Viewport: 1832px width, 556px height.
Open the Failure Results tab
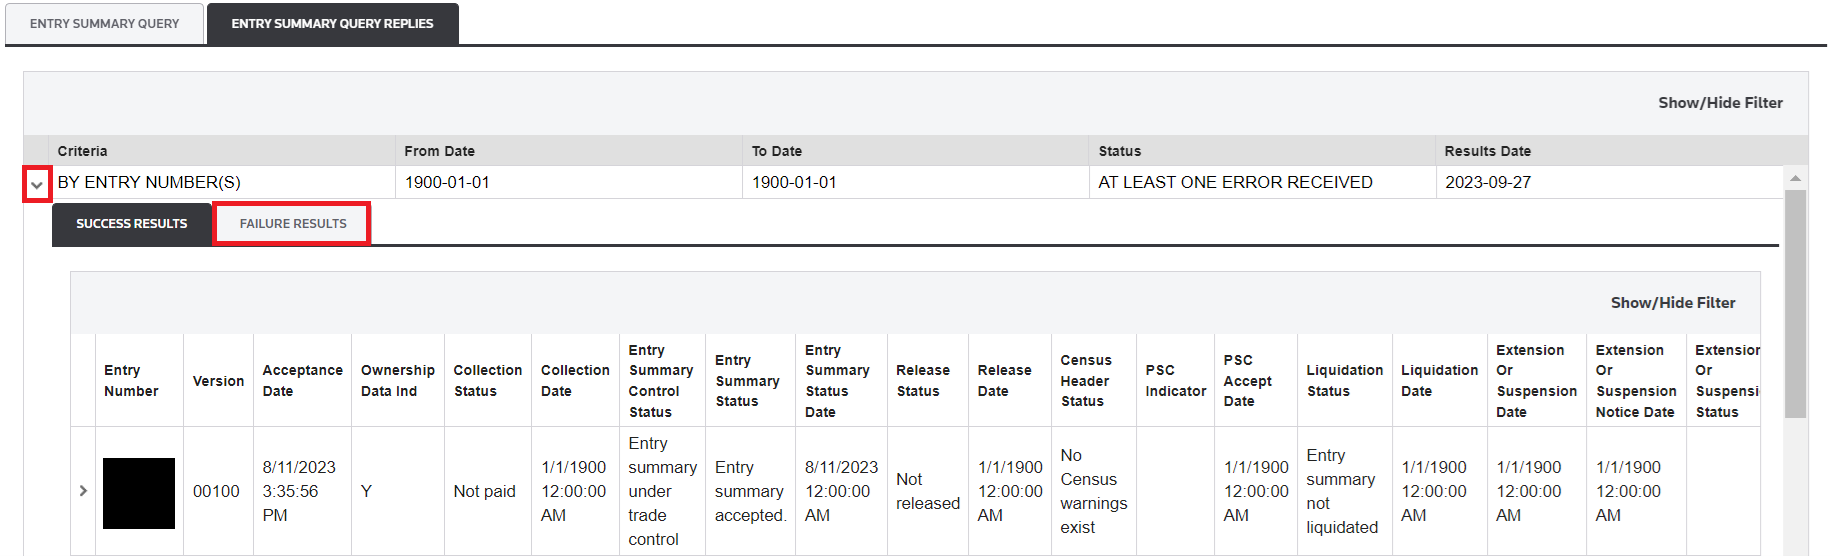tap(292, 224)
